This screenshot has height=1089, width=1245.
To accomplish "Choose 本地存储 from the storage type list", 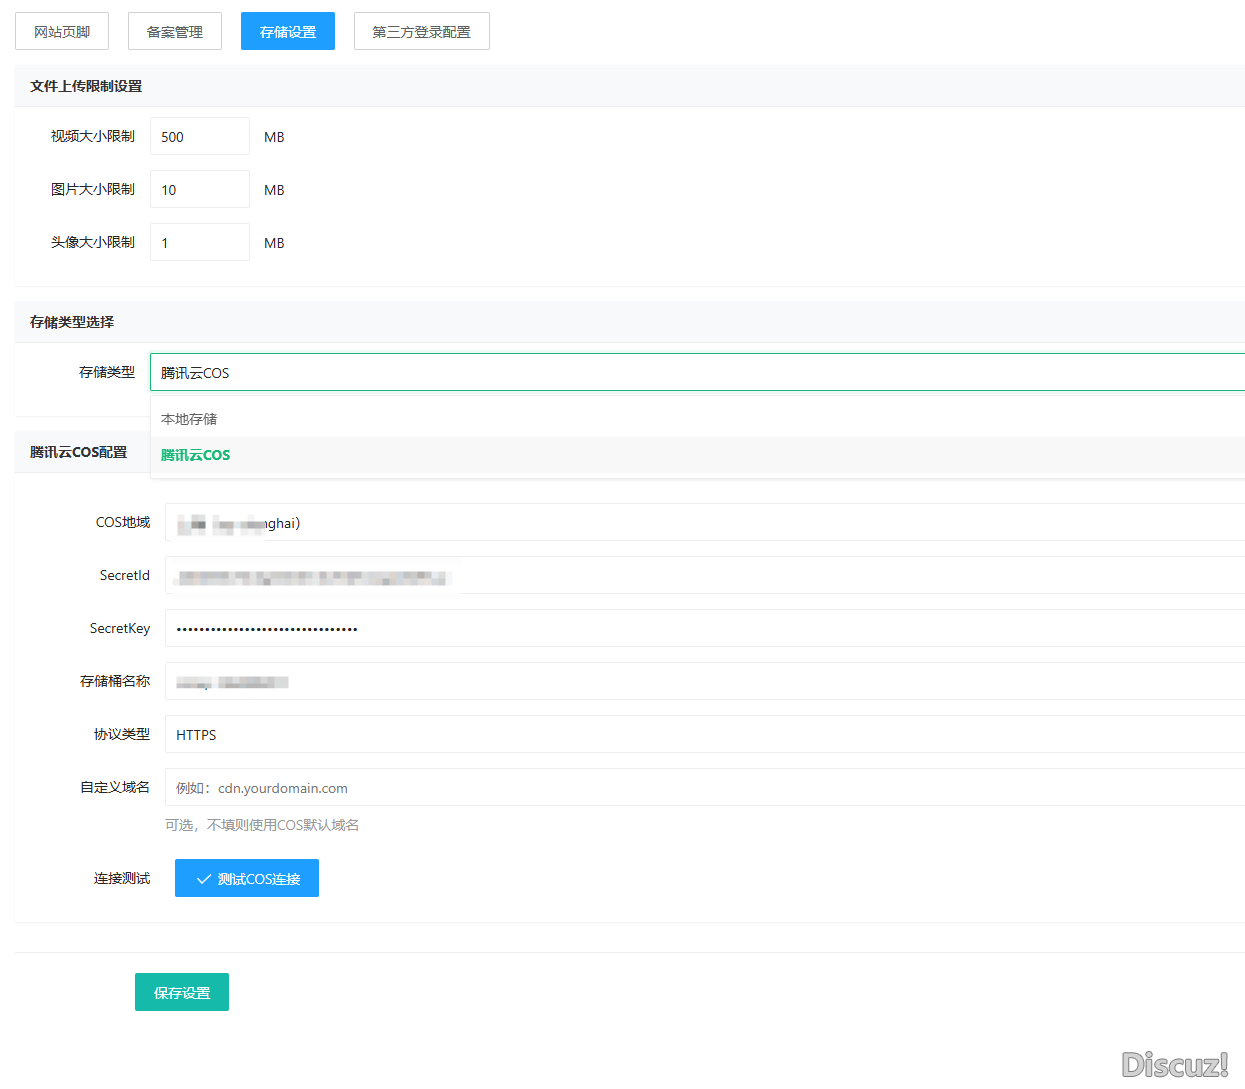I will pyautogui.click(x=189, y=419).
